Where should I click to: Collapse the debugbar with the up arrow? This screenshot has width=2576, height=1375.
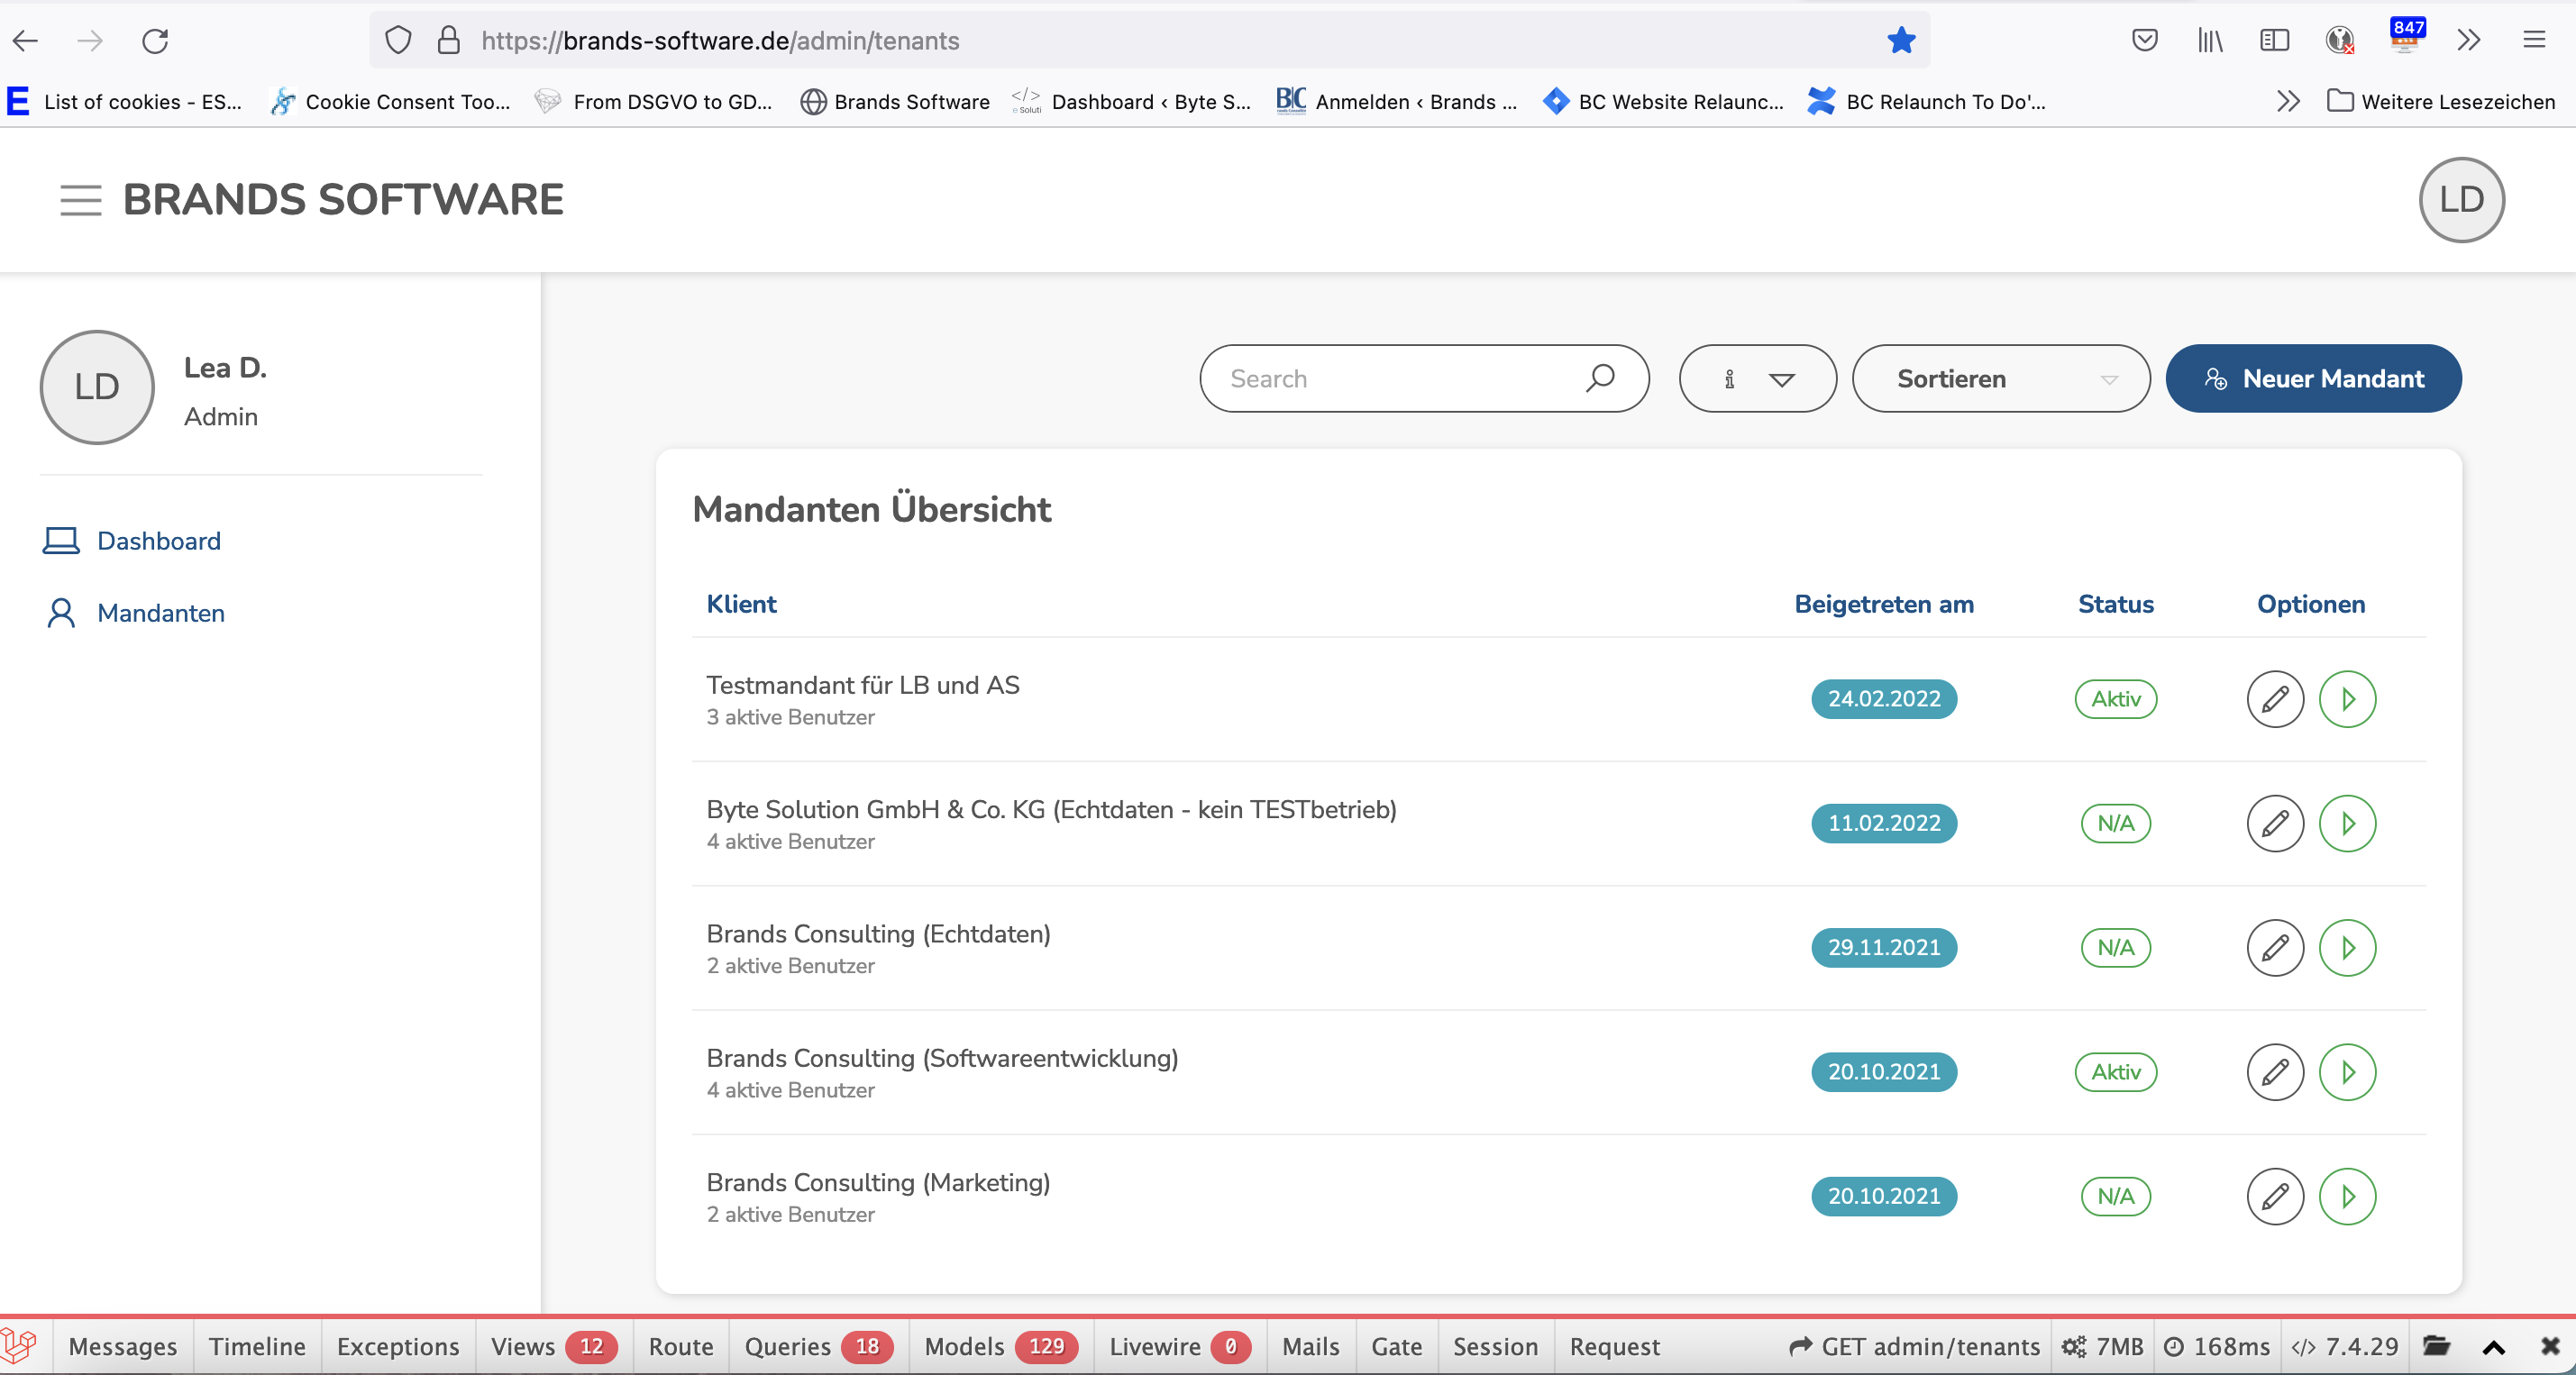(x=2494, y=1347)
